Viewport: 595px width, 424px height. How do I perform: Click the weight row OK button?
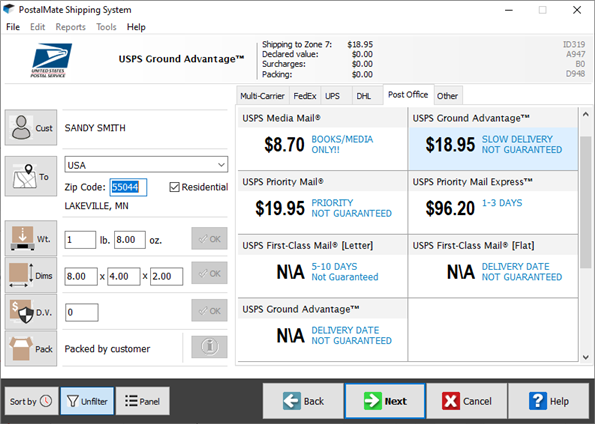pos(209,239)
